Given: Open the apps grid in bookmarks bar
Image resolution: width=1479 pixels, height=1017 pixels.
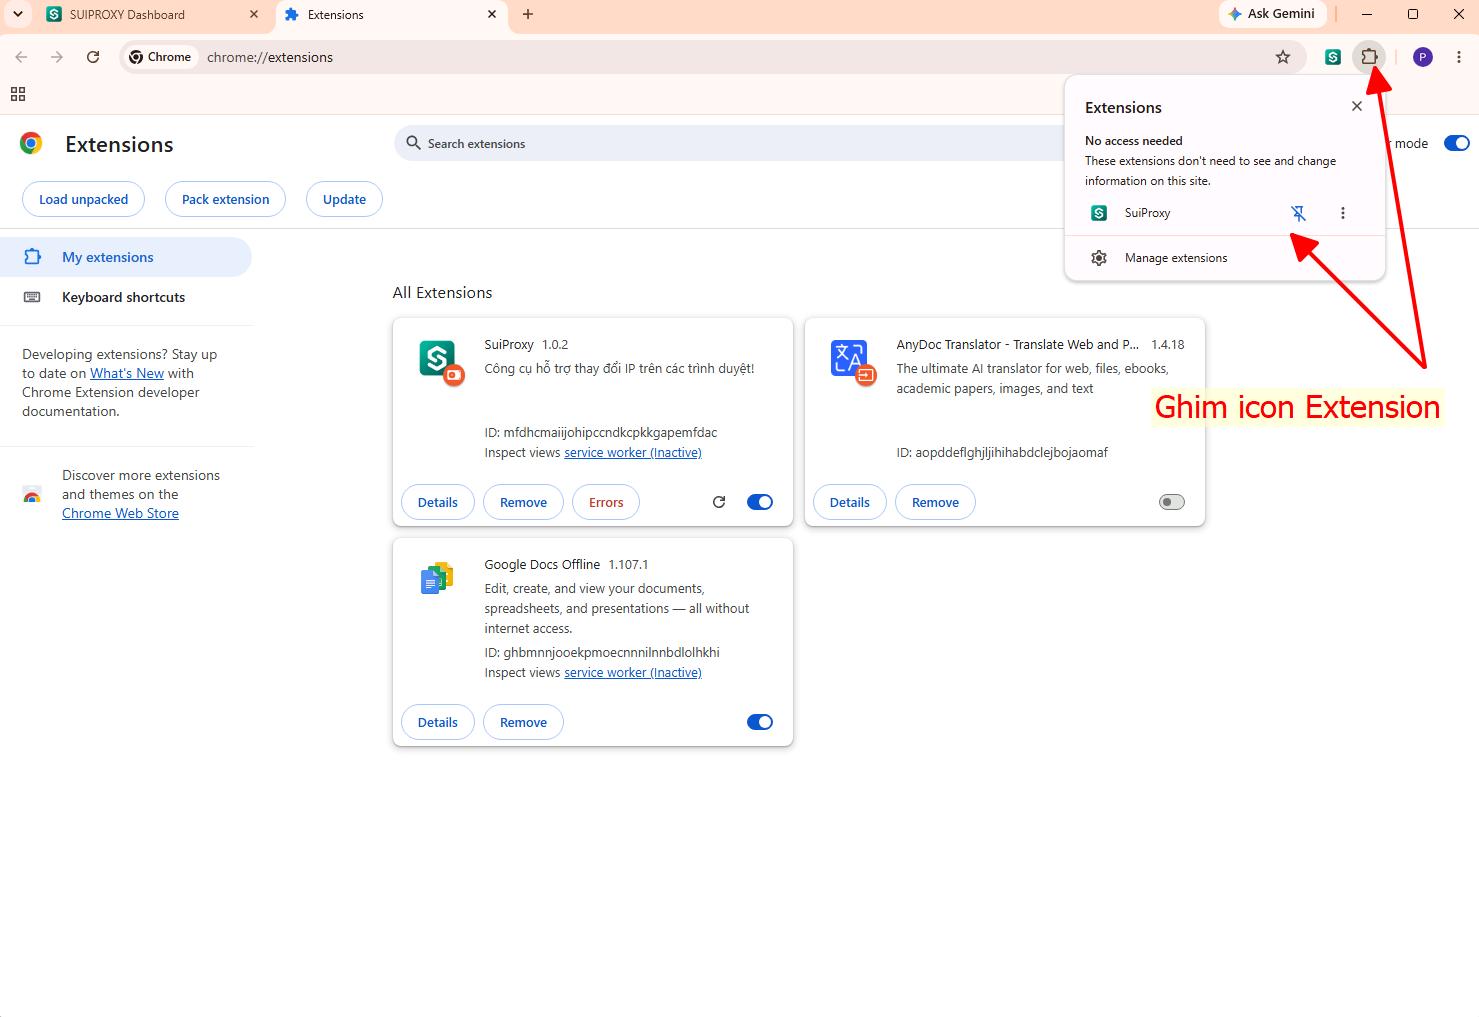Looking at the screenshot, I should tap(18, 94).
